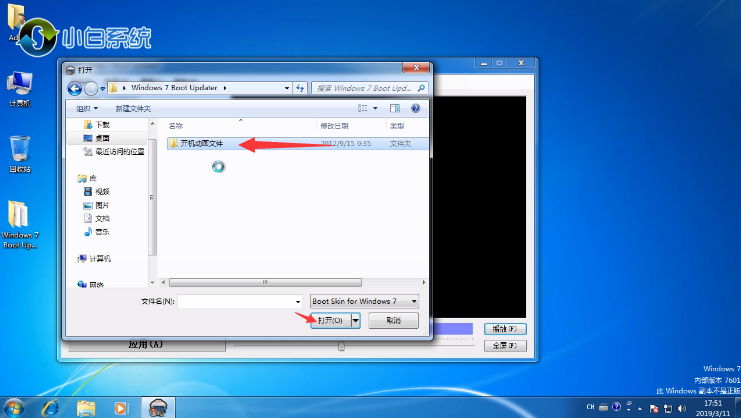Click 新建文件夹 button
This screenshot has height=418, width=741.
133,109
